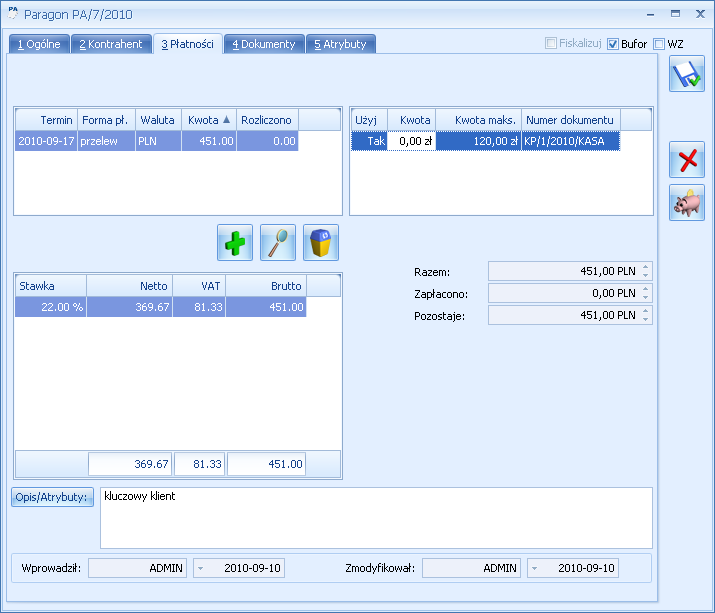Click the 369.67 Netto cell in VAT row
The height and width of the screenshot is (613, 715).
(x=130, y=307)
